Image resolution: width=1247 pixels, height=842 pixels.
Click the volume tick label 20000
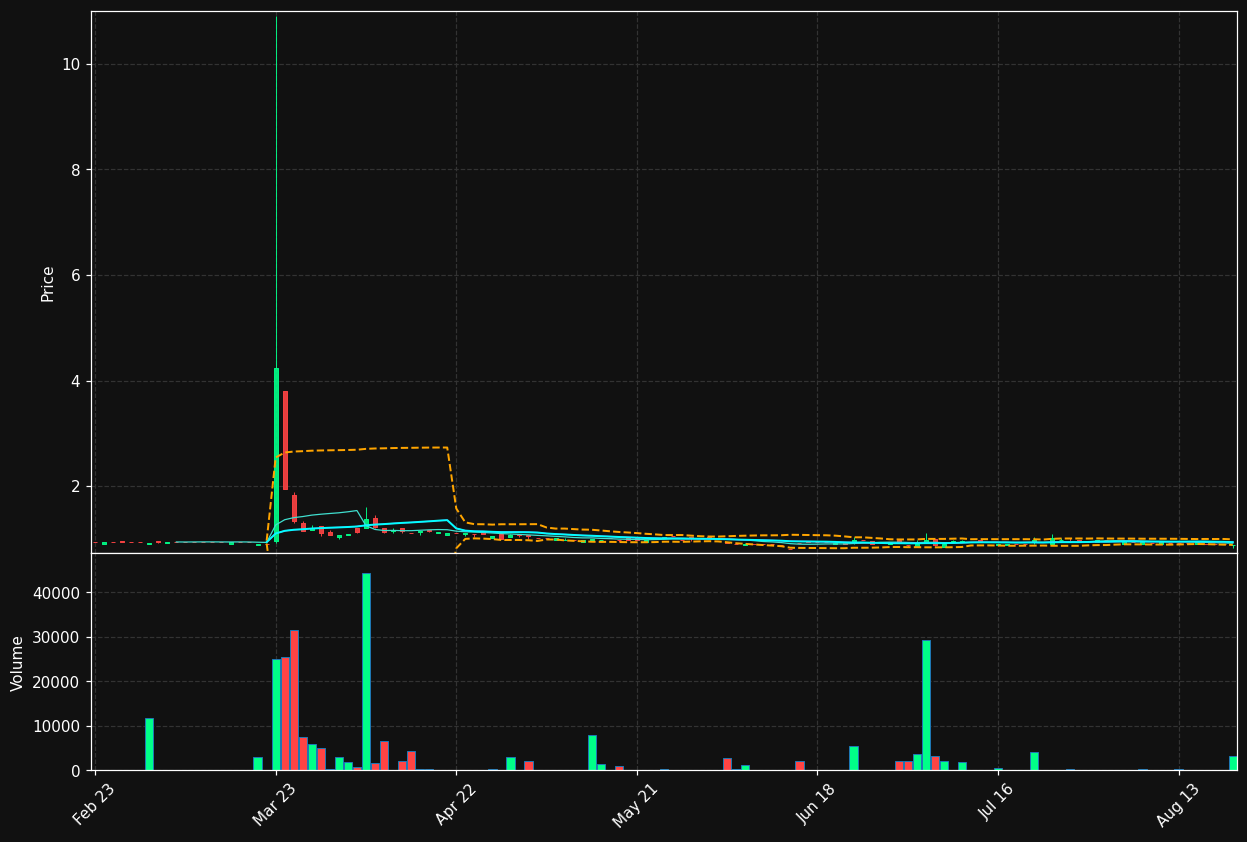point(57,682)
